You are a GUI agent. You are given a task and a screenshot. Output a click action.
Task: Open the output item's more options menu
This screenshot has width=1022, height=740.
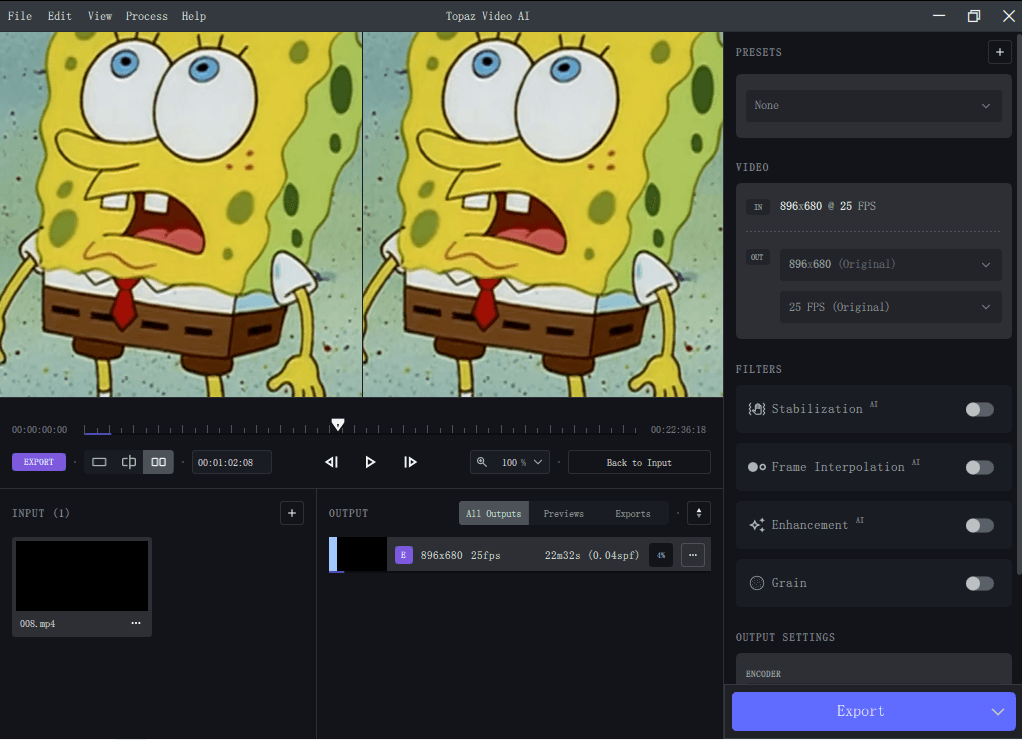[693, 555]
